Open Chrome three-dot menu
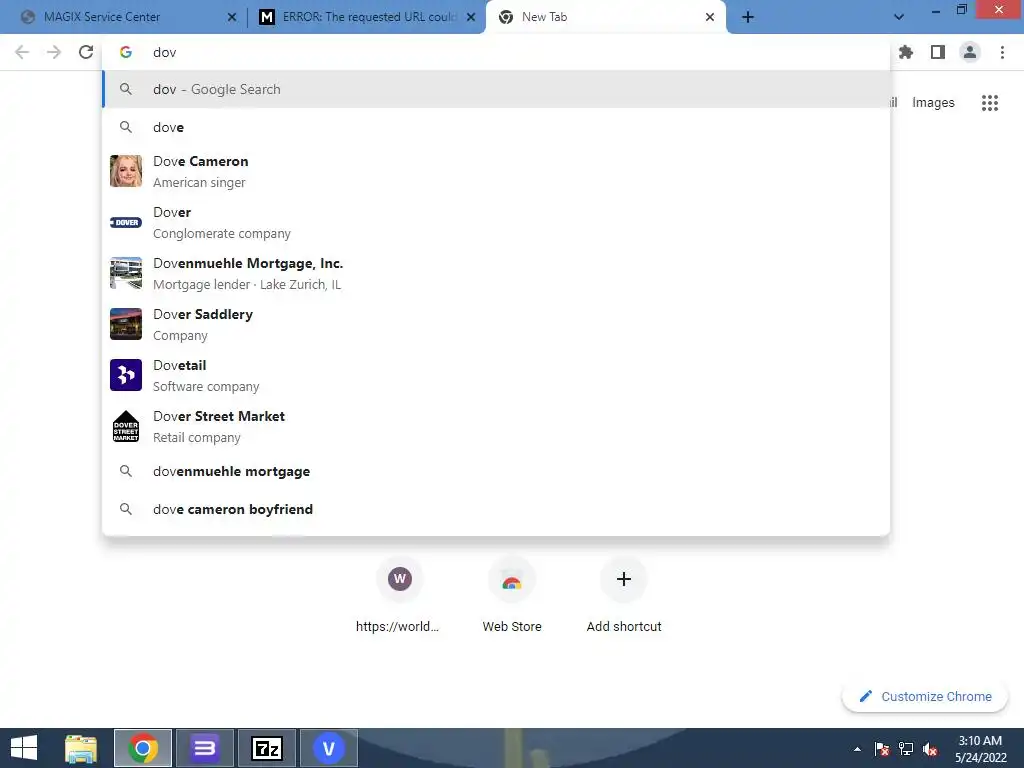Screen dimensions: 1024x768 point(1002,52)
